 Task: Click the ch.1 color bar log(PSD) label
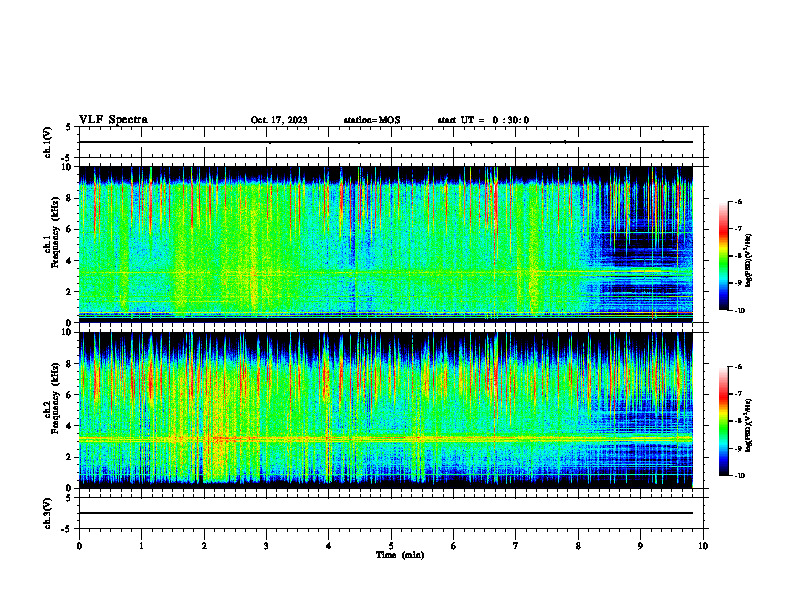click(x=749, y=261)
